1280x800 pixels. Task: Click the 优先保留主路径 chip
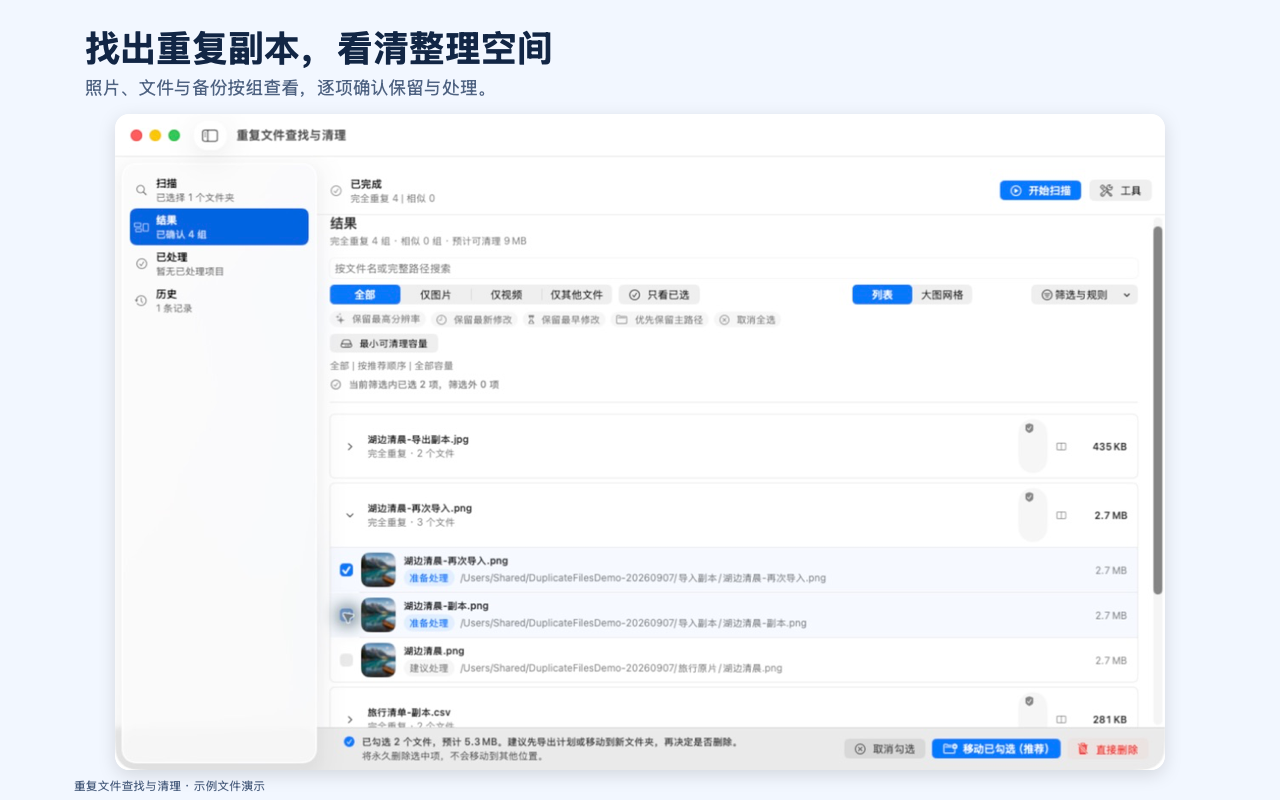(660, 320)
